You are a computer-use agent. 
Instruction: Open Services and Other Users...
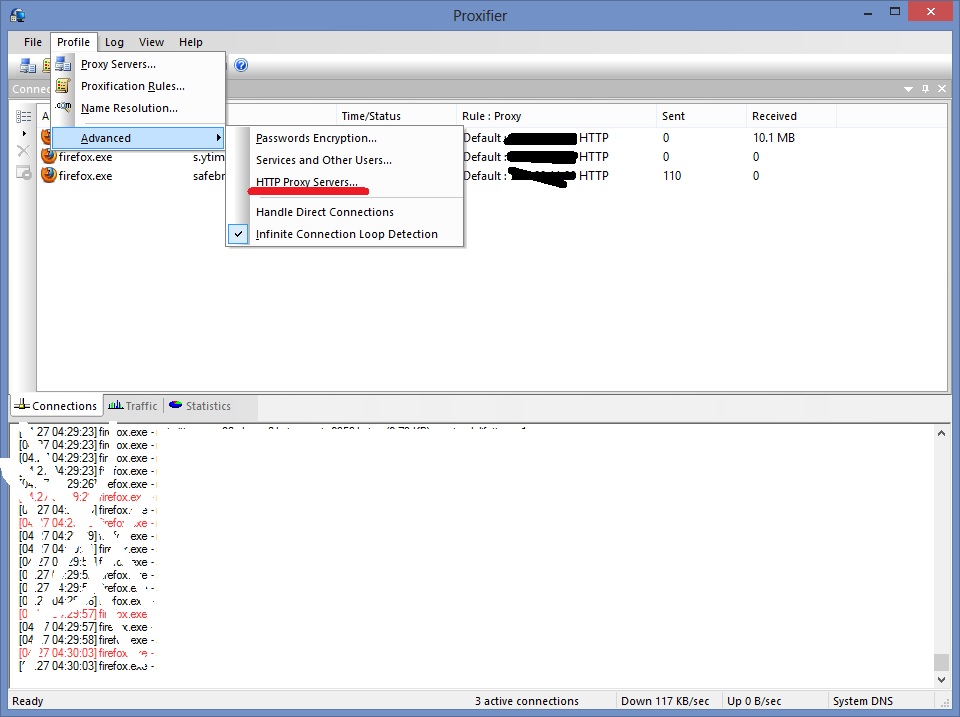(x=345, y=160)
